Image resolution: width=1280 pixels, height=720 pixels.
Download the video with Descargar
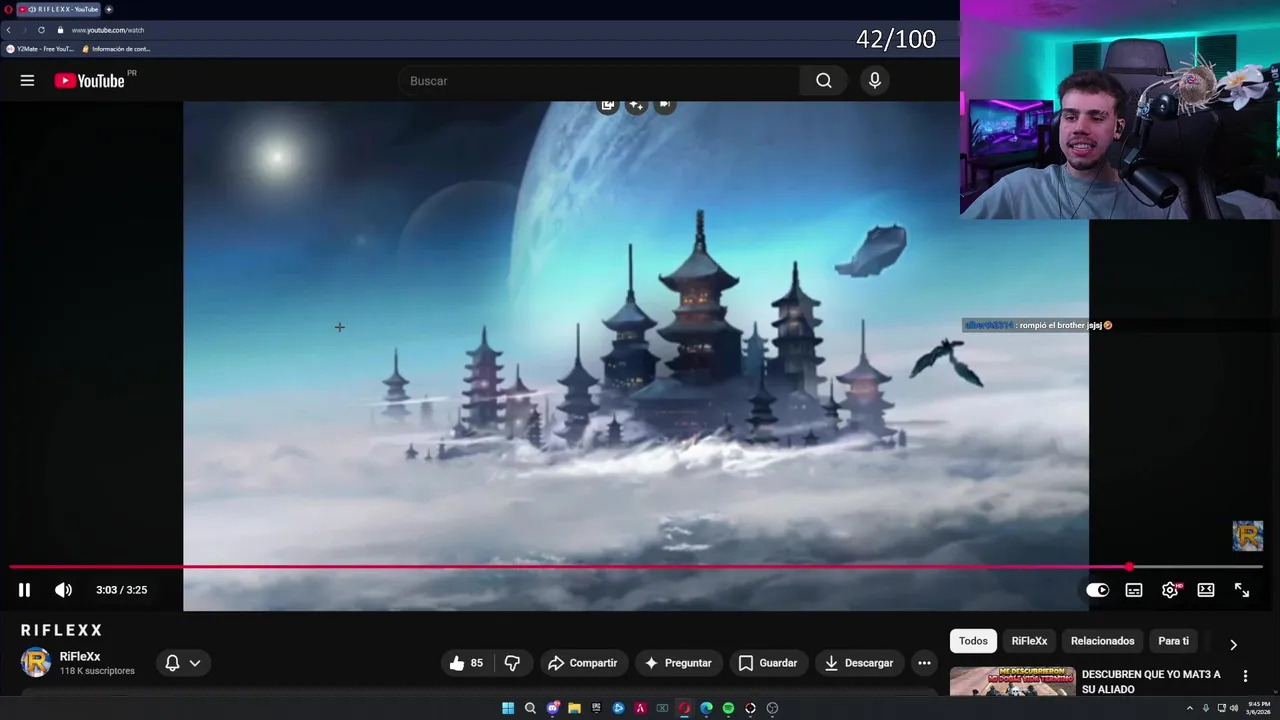point(859,663)
